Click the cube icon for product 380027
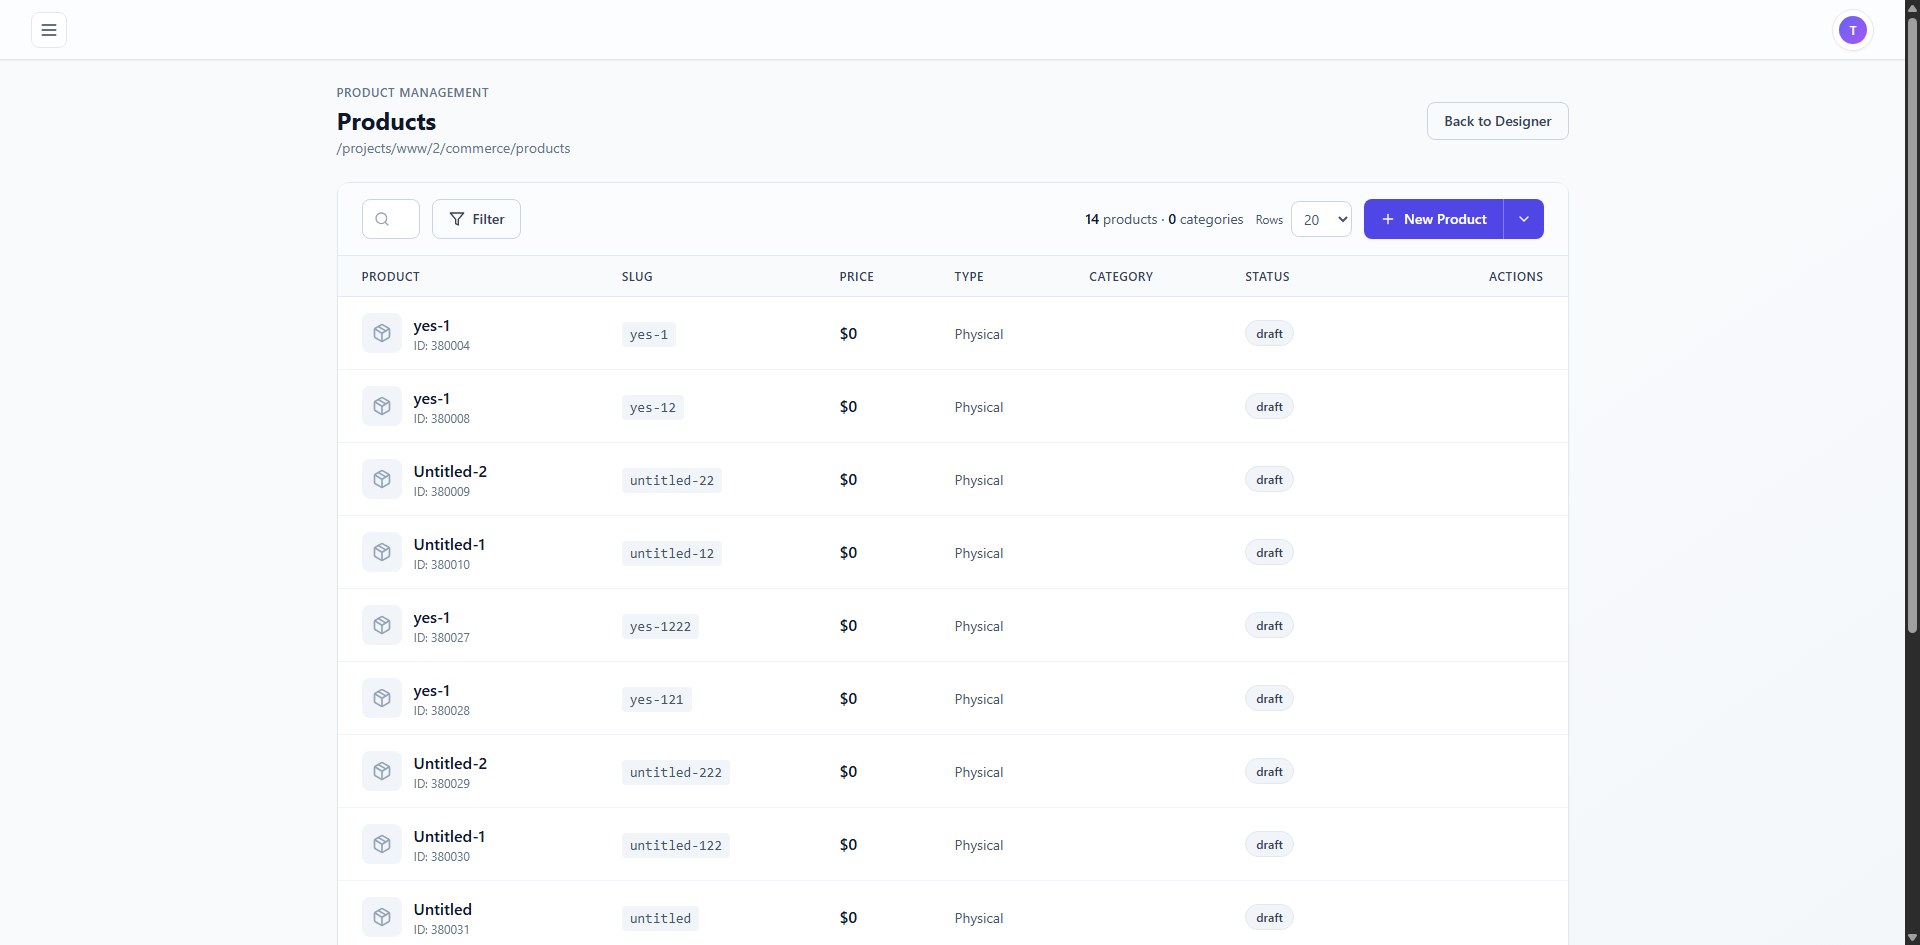 tap(382, 626)
